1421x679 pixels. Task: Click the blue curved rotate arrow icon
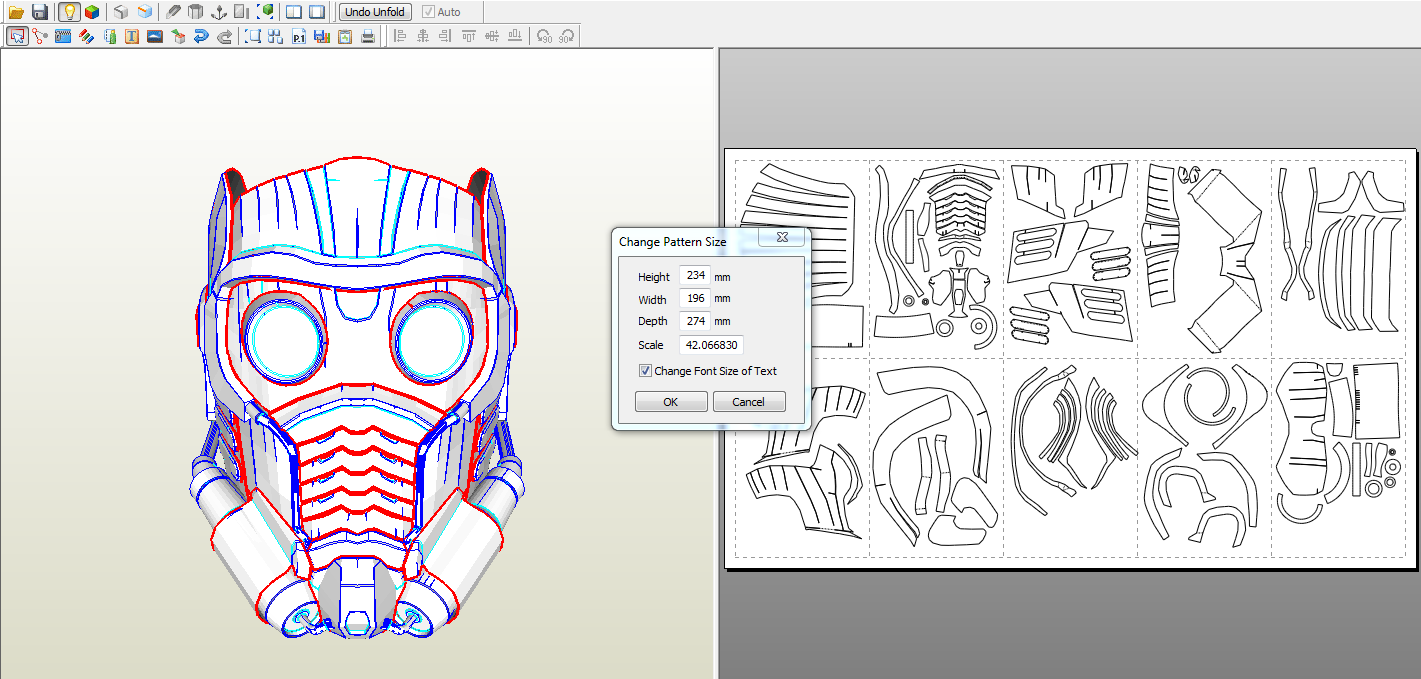tap(201, 37)
